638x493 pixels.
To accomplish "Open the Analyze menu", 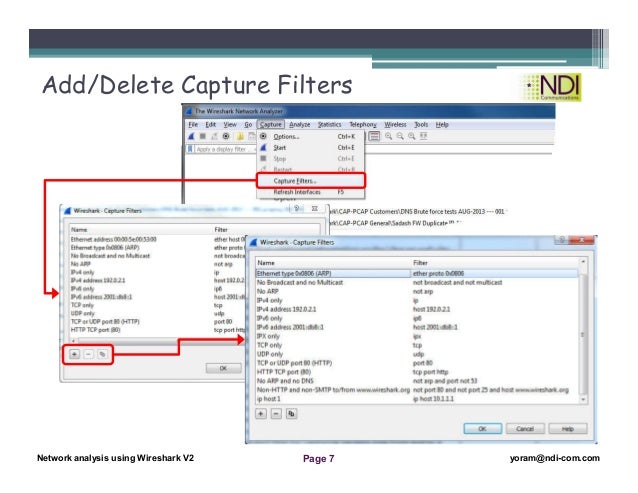I will (299, 124).
